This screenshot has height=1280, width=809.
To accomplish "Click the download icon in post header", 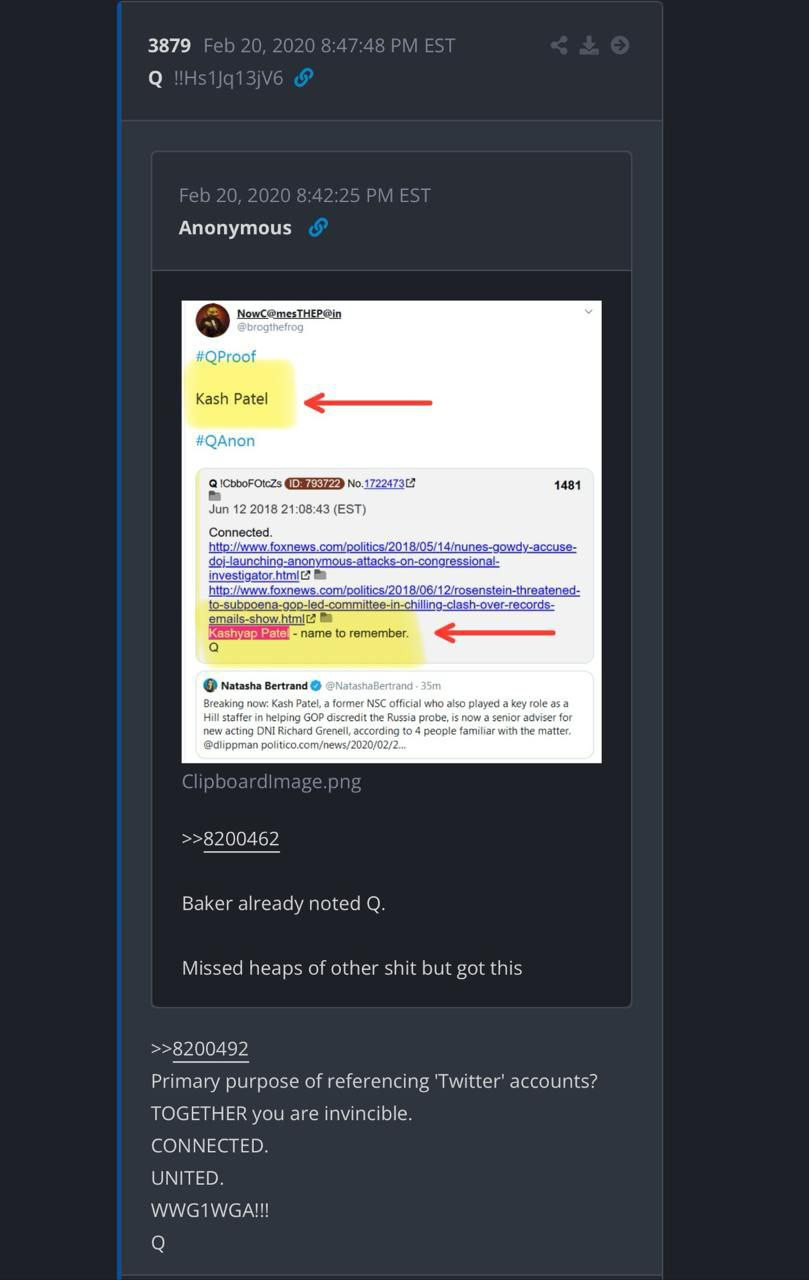I will (x=589, y=45).
